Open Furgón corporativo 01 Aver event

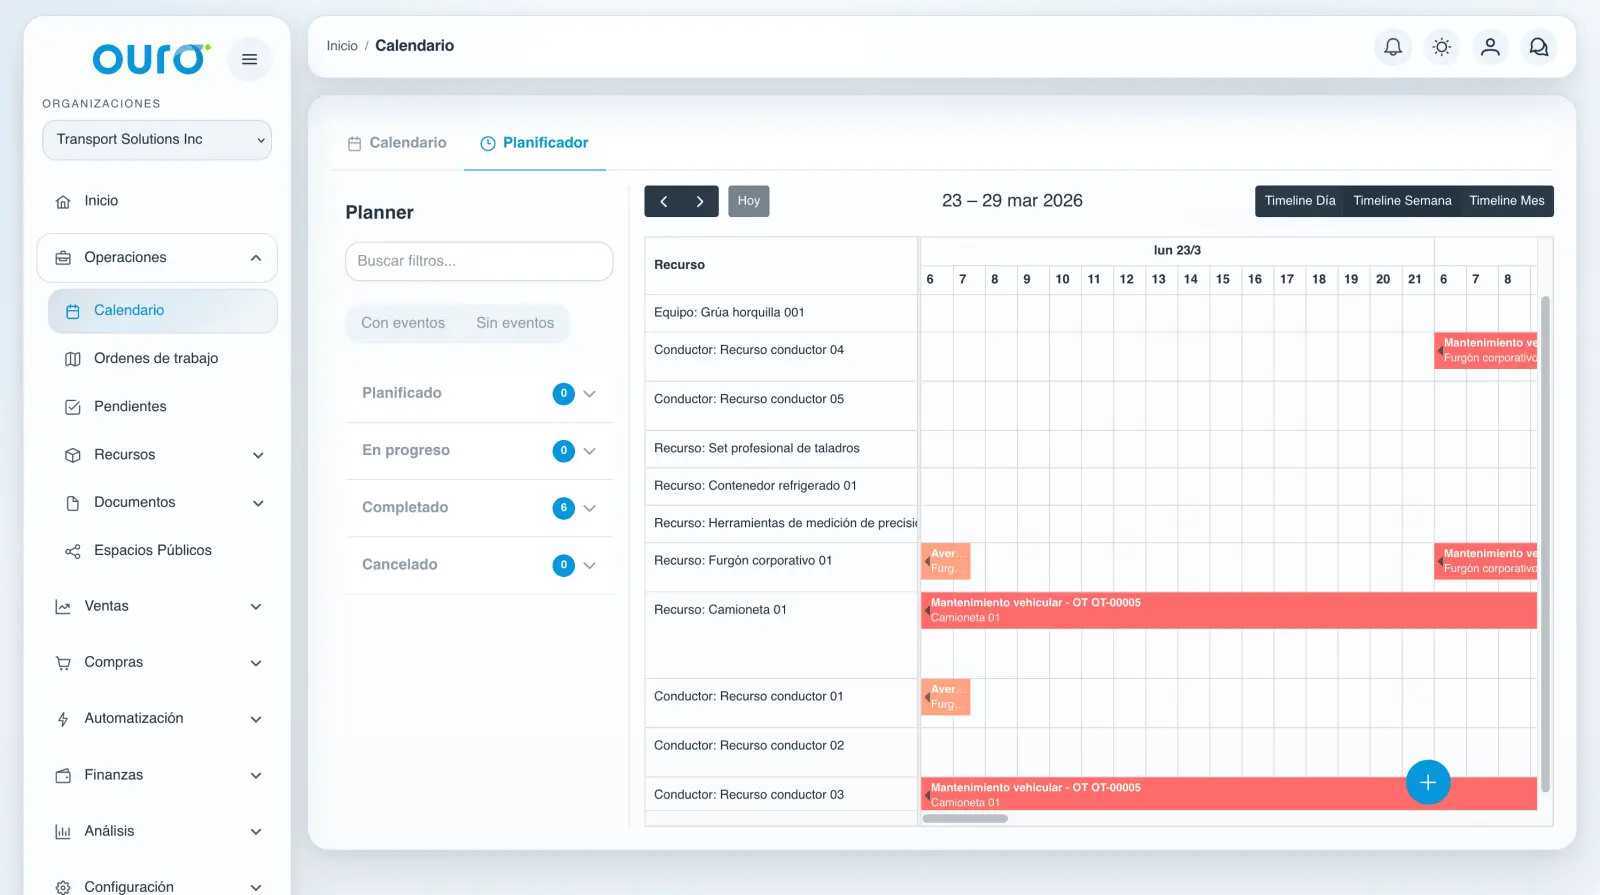pos(946,561)
